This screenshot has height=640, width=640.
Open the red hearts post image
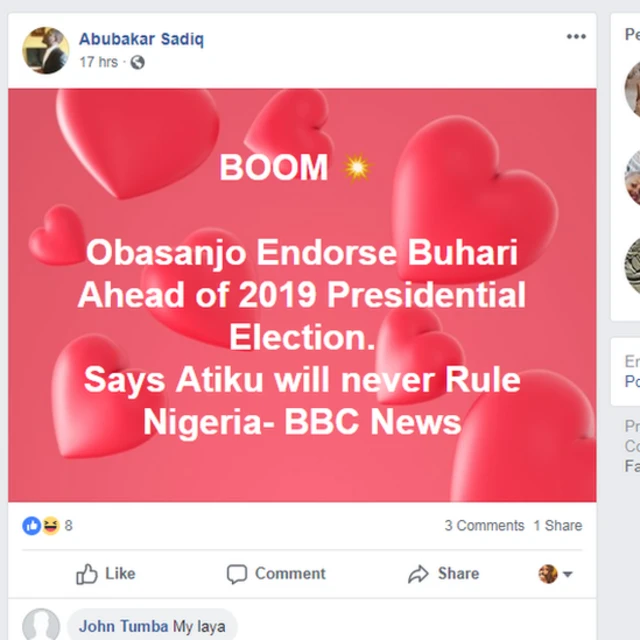tap(302, 295)
